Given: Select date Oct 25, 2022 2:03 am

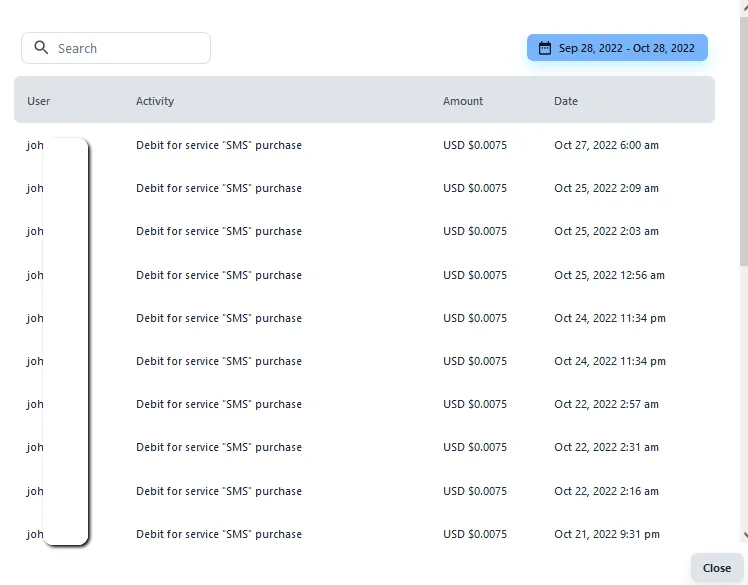Looking at the screenshot, I should (x=606, y=231).
